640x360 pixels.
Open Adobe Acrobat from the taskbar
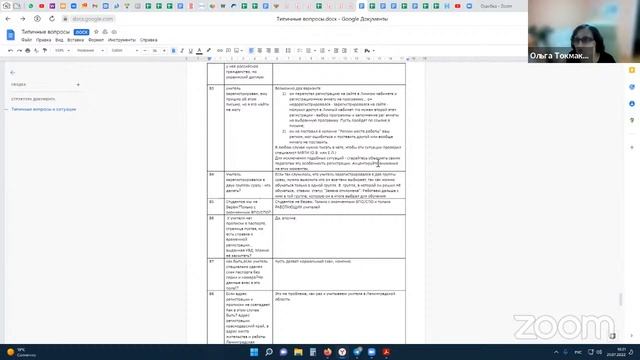click(x=386, y=352)
